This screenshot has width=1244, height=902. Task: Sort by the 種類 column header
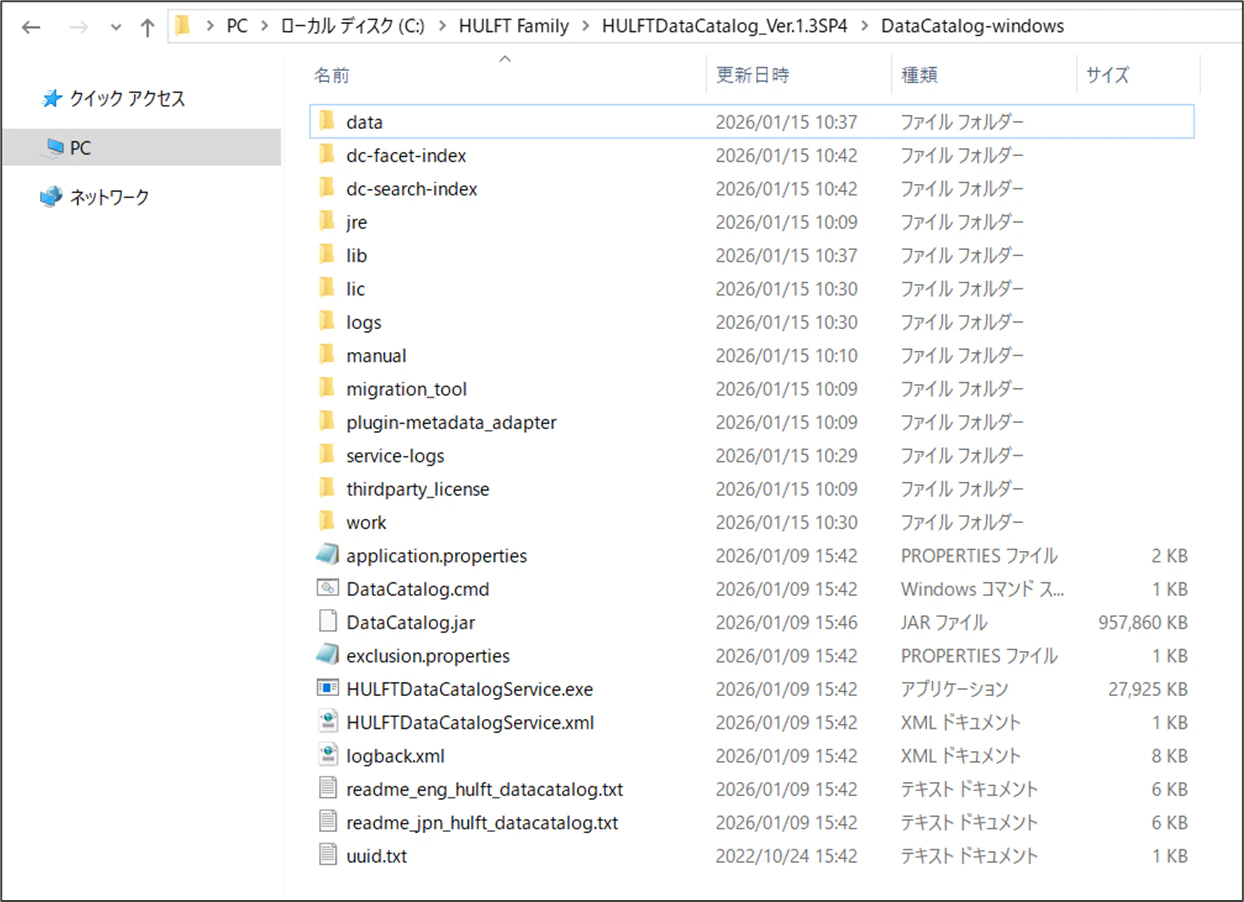coord(919,75)
